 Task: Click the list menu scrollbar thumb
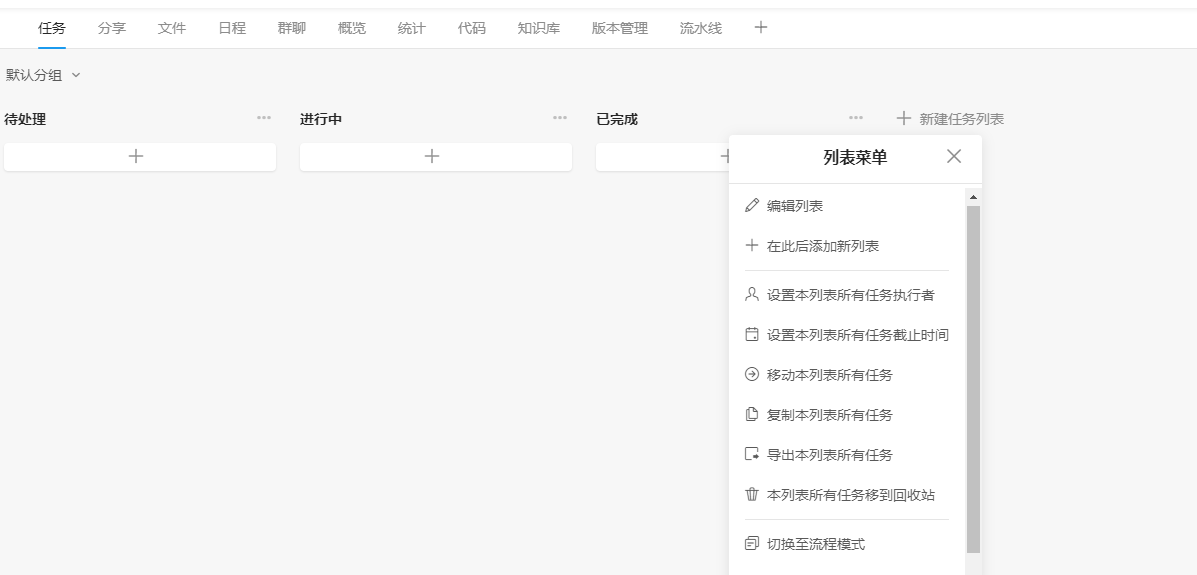coord(973,379)
